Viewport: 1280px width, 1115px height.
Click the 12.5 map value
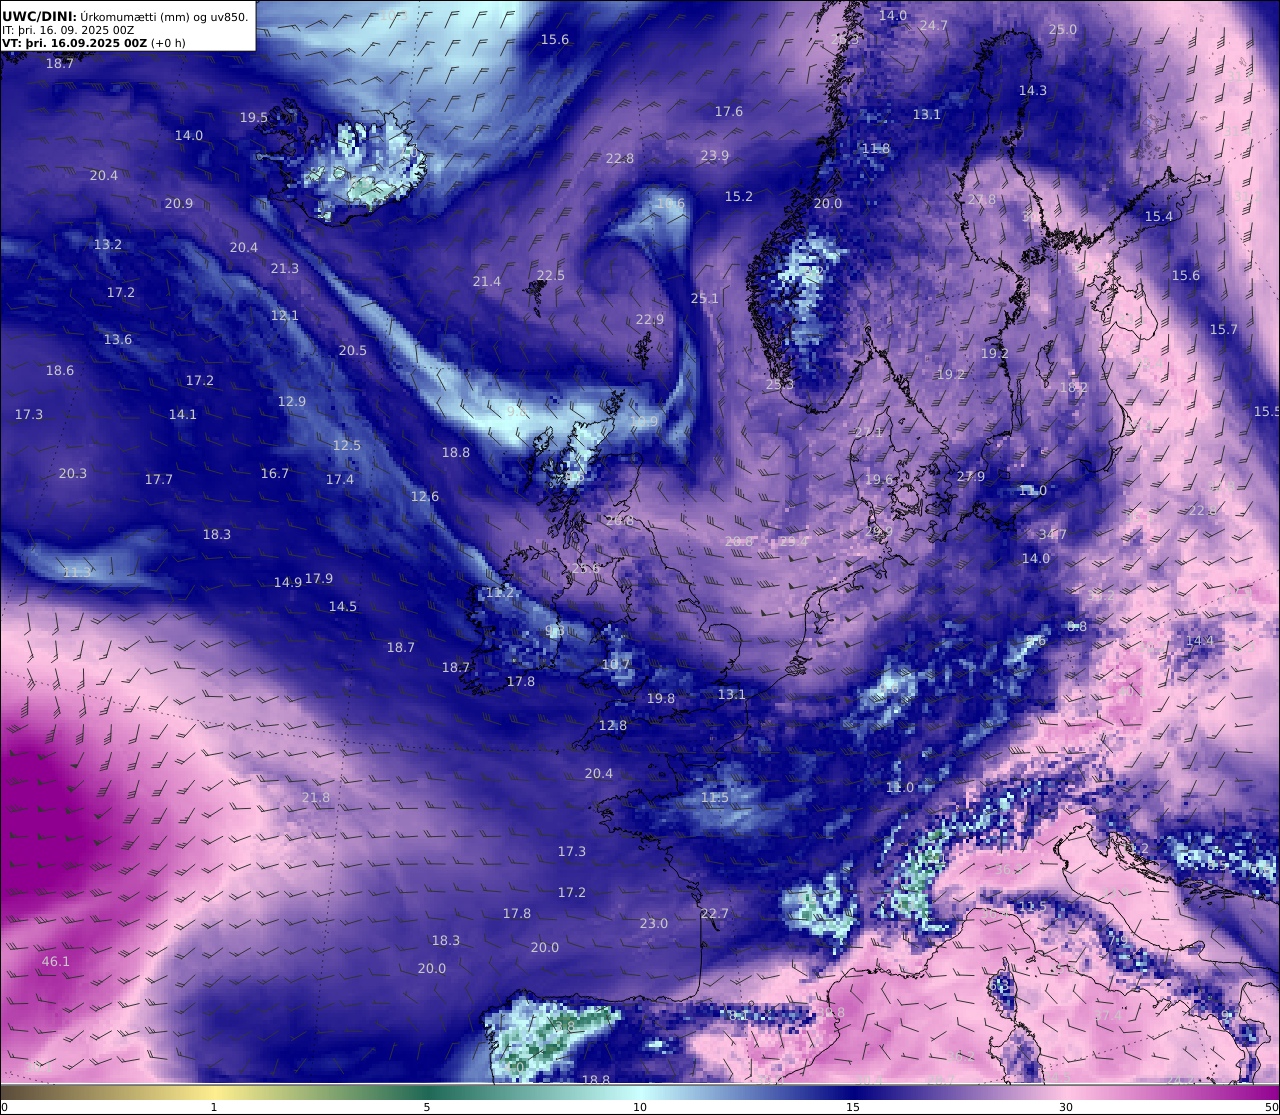coord(347,446)
